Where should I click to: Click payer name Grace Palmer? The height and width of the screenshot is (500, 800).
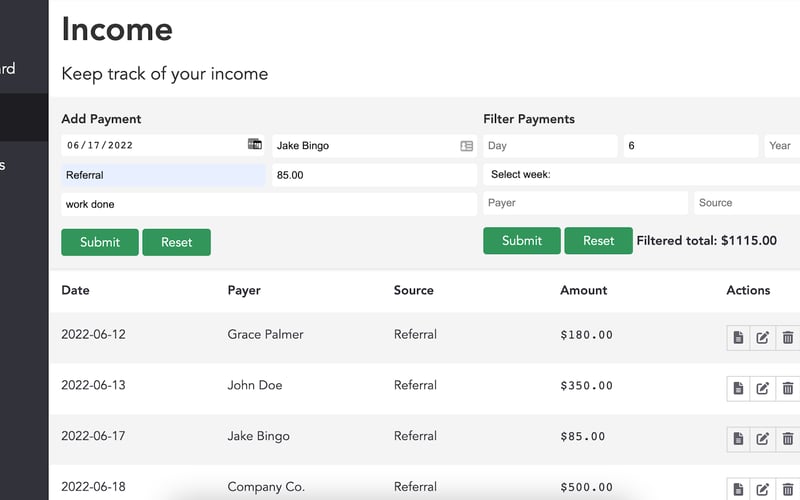[265, 334]
